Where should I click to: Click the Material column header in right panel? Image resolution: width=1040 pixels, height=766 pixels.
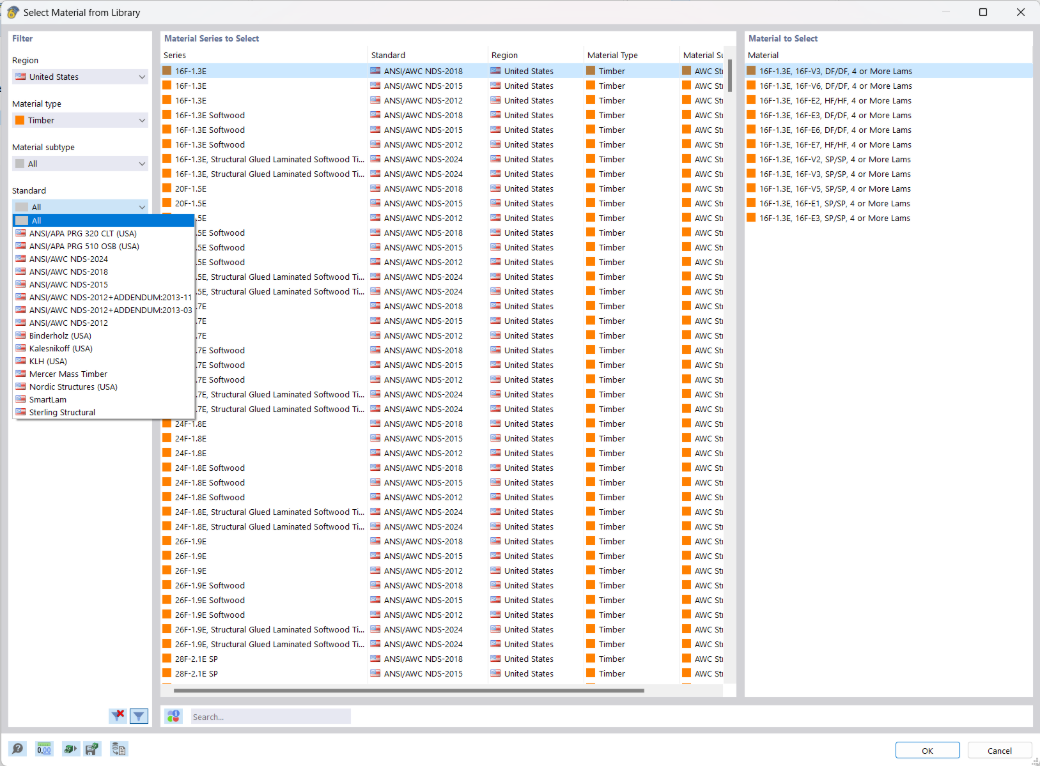pyautogui.click(x=889, y=55)
